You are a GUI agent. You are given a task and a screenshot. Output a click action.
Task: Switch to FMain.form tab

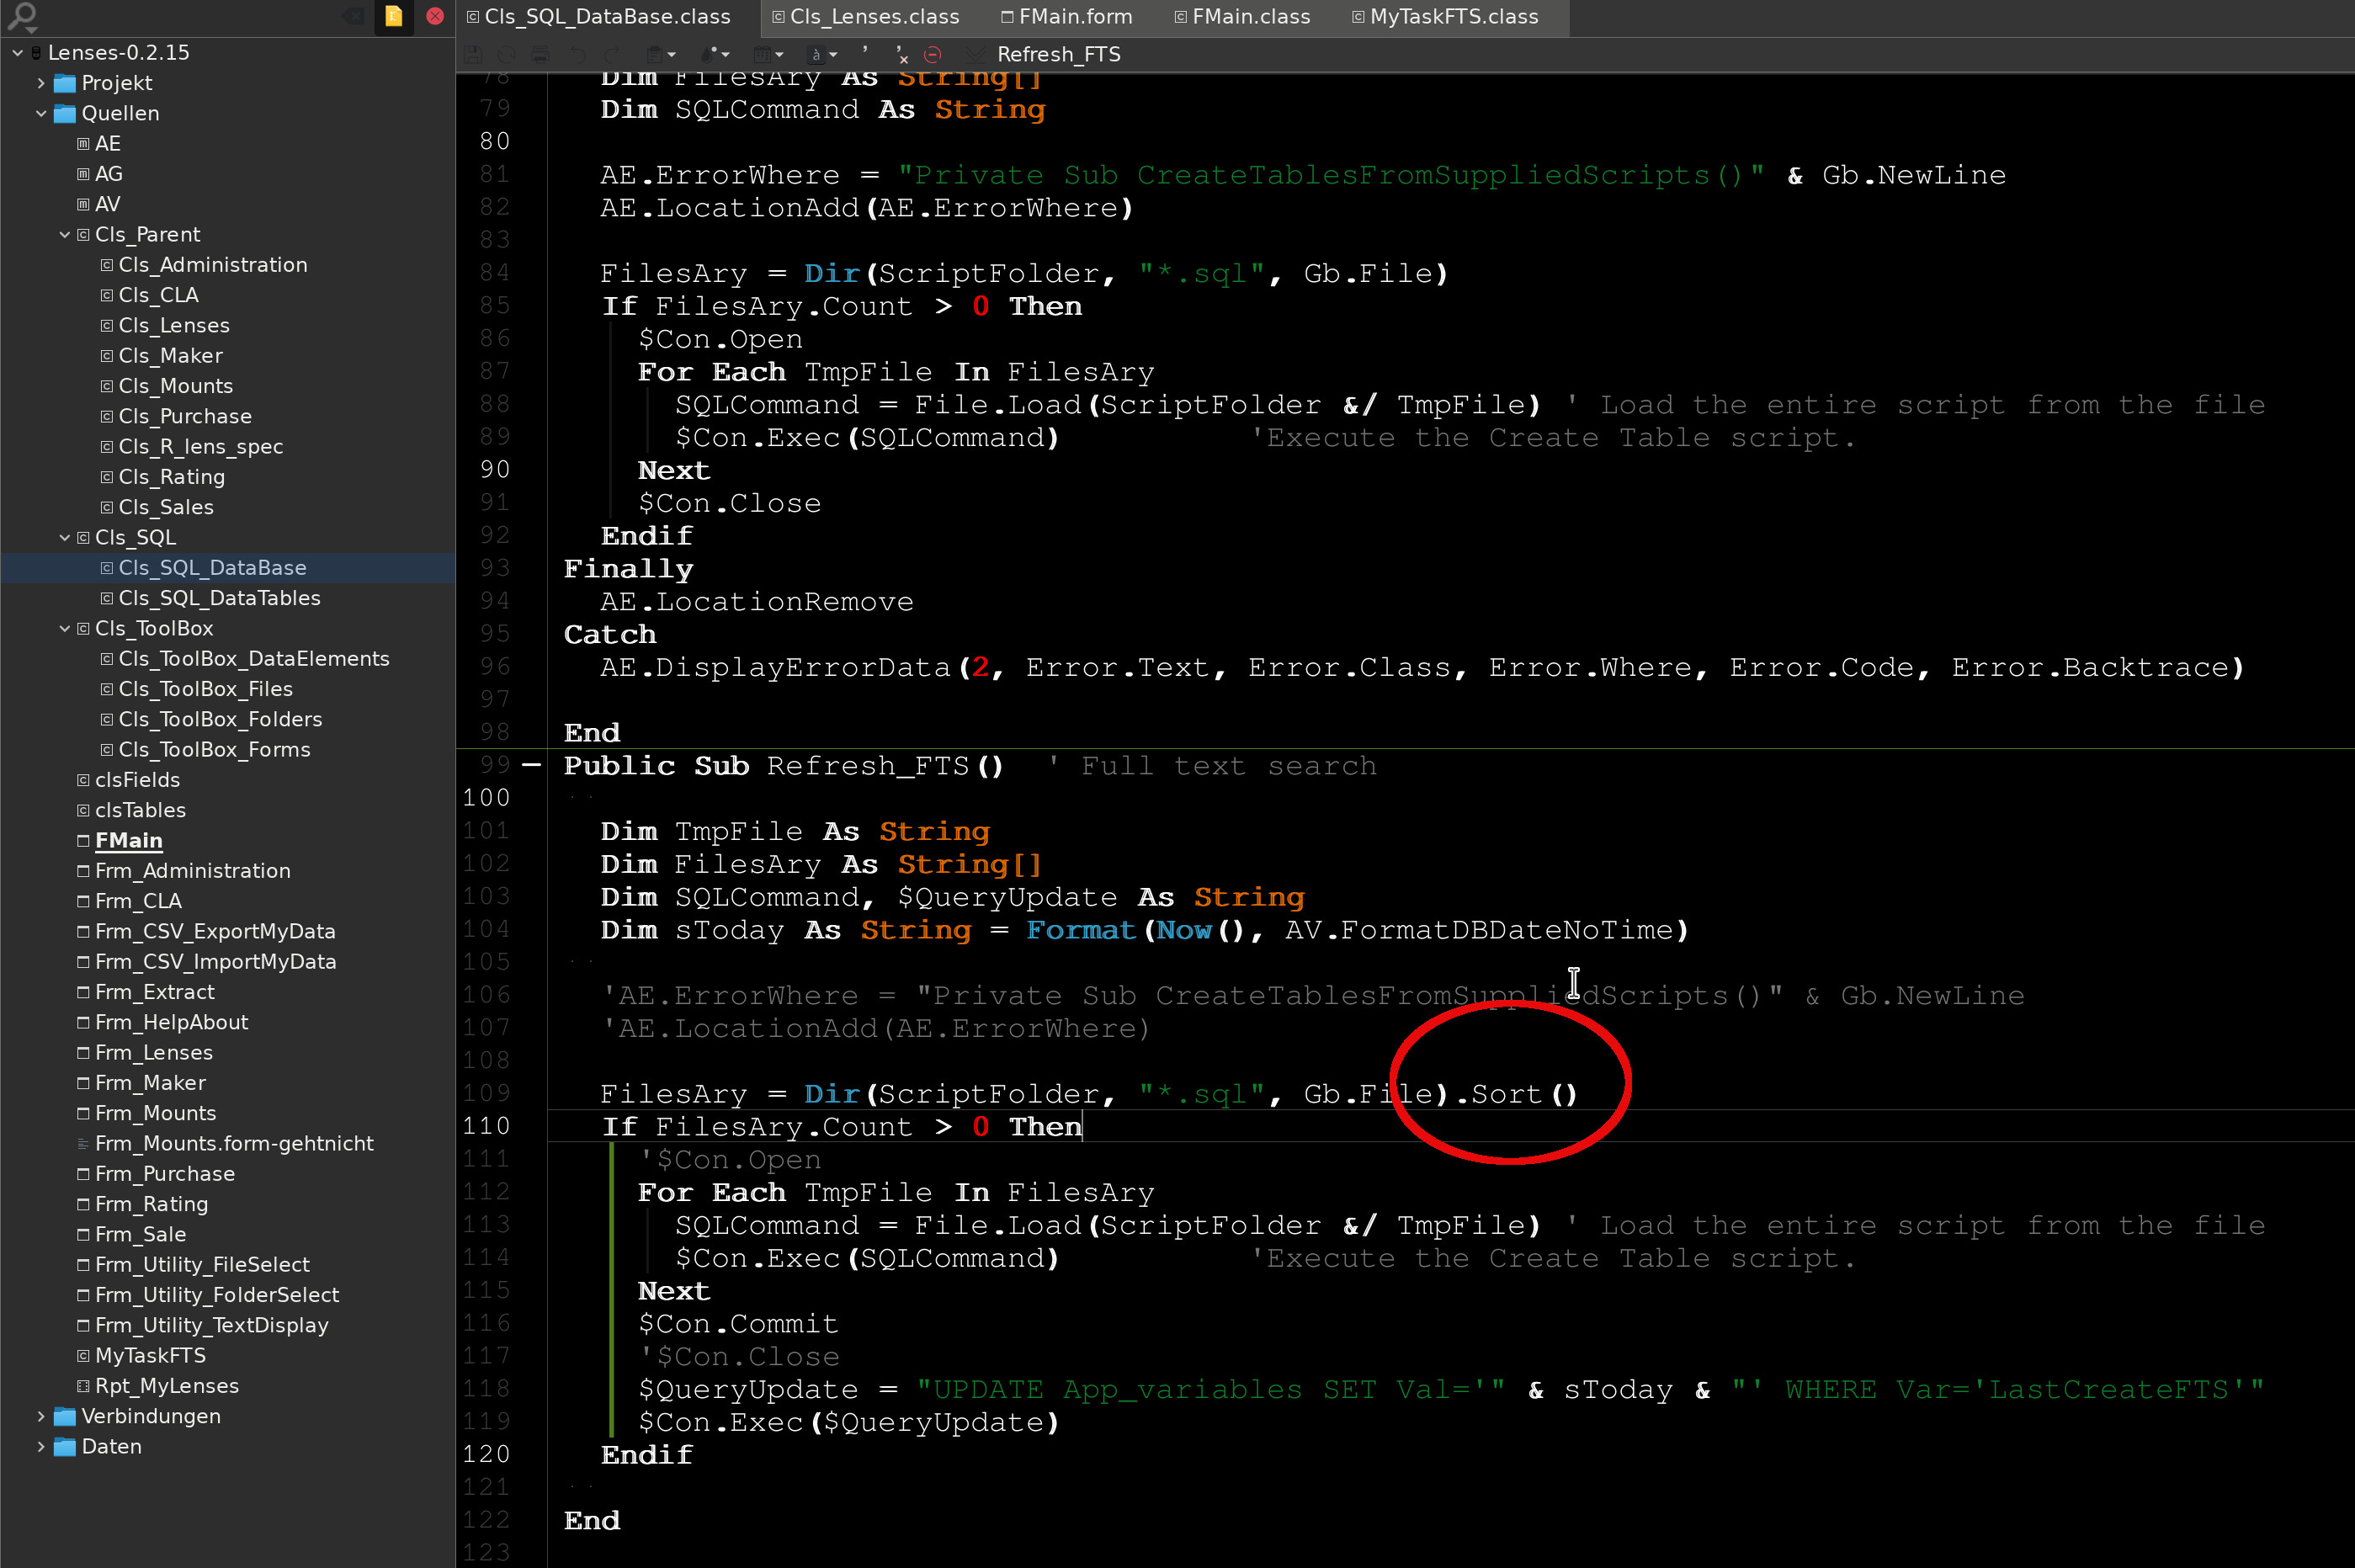click(1066, 17)
